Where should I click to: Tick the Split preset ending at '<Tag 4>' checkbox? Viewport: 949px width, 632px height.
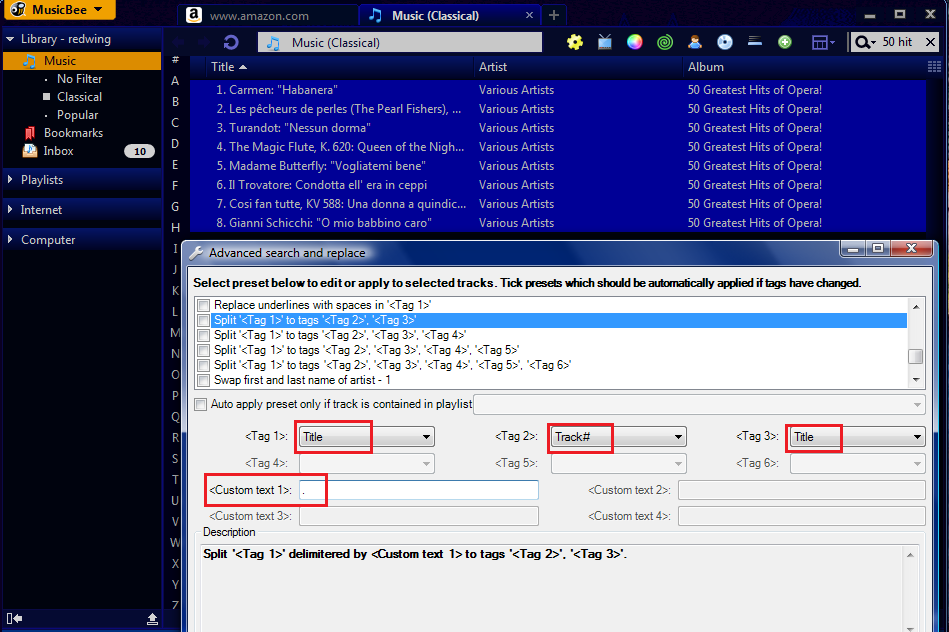pyautogui.click(x=203, y=335)
